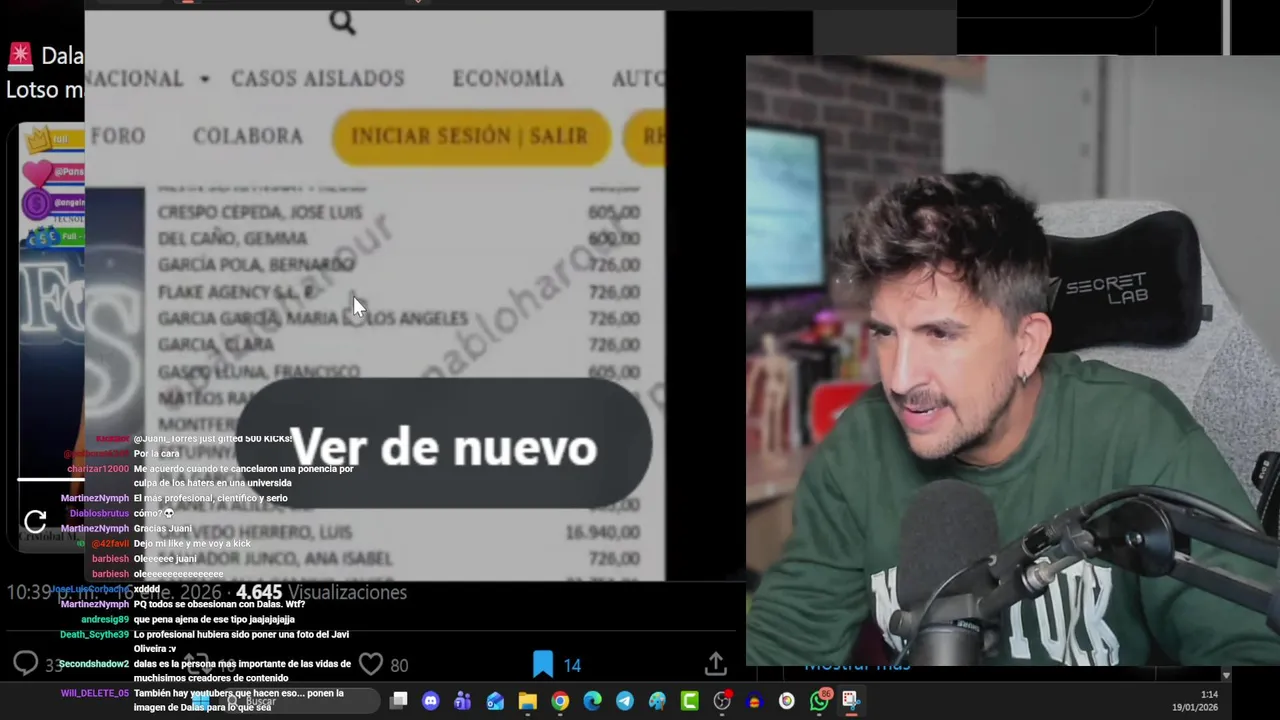This screenshot has height=720, width=1280.
Task: Open the CASOS AISLADOS menu section
Action: 317,79
